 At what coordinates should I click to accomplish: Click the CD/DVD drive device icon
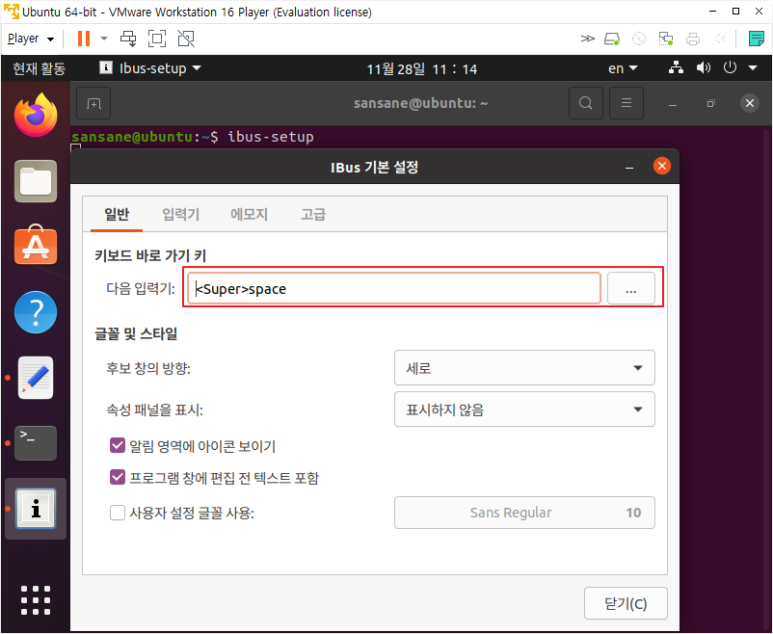(639, 38)
